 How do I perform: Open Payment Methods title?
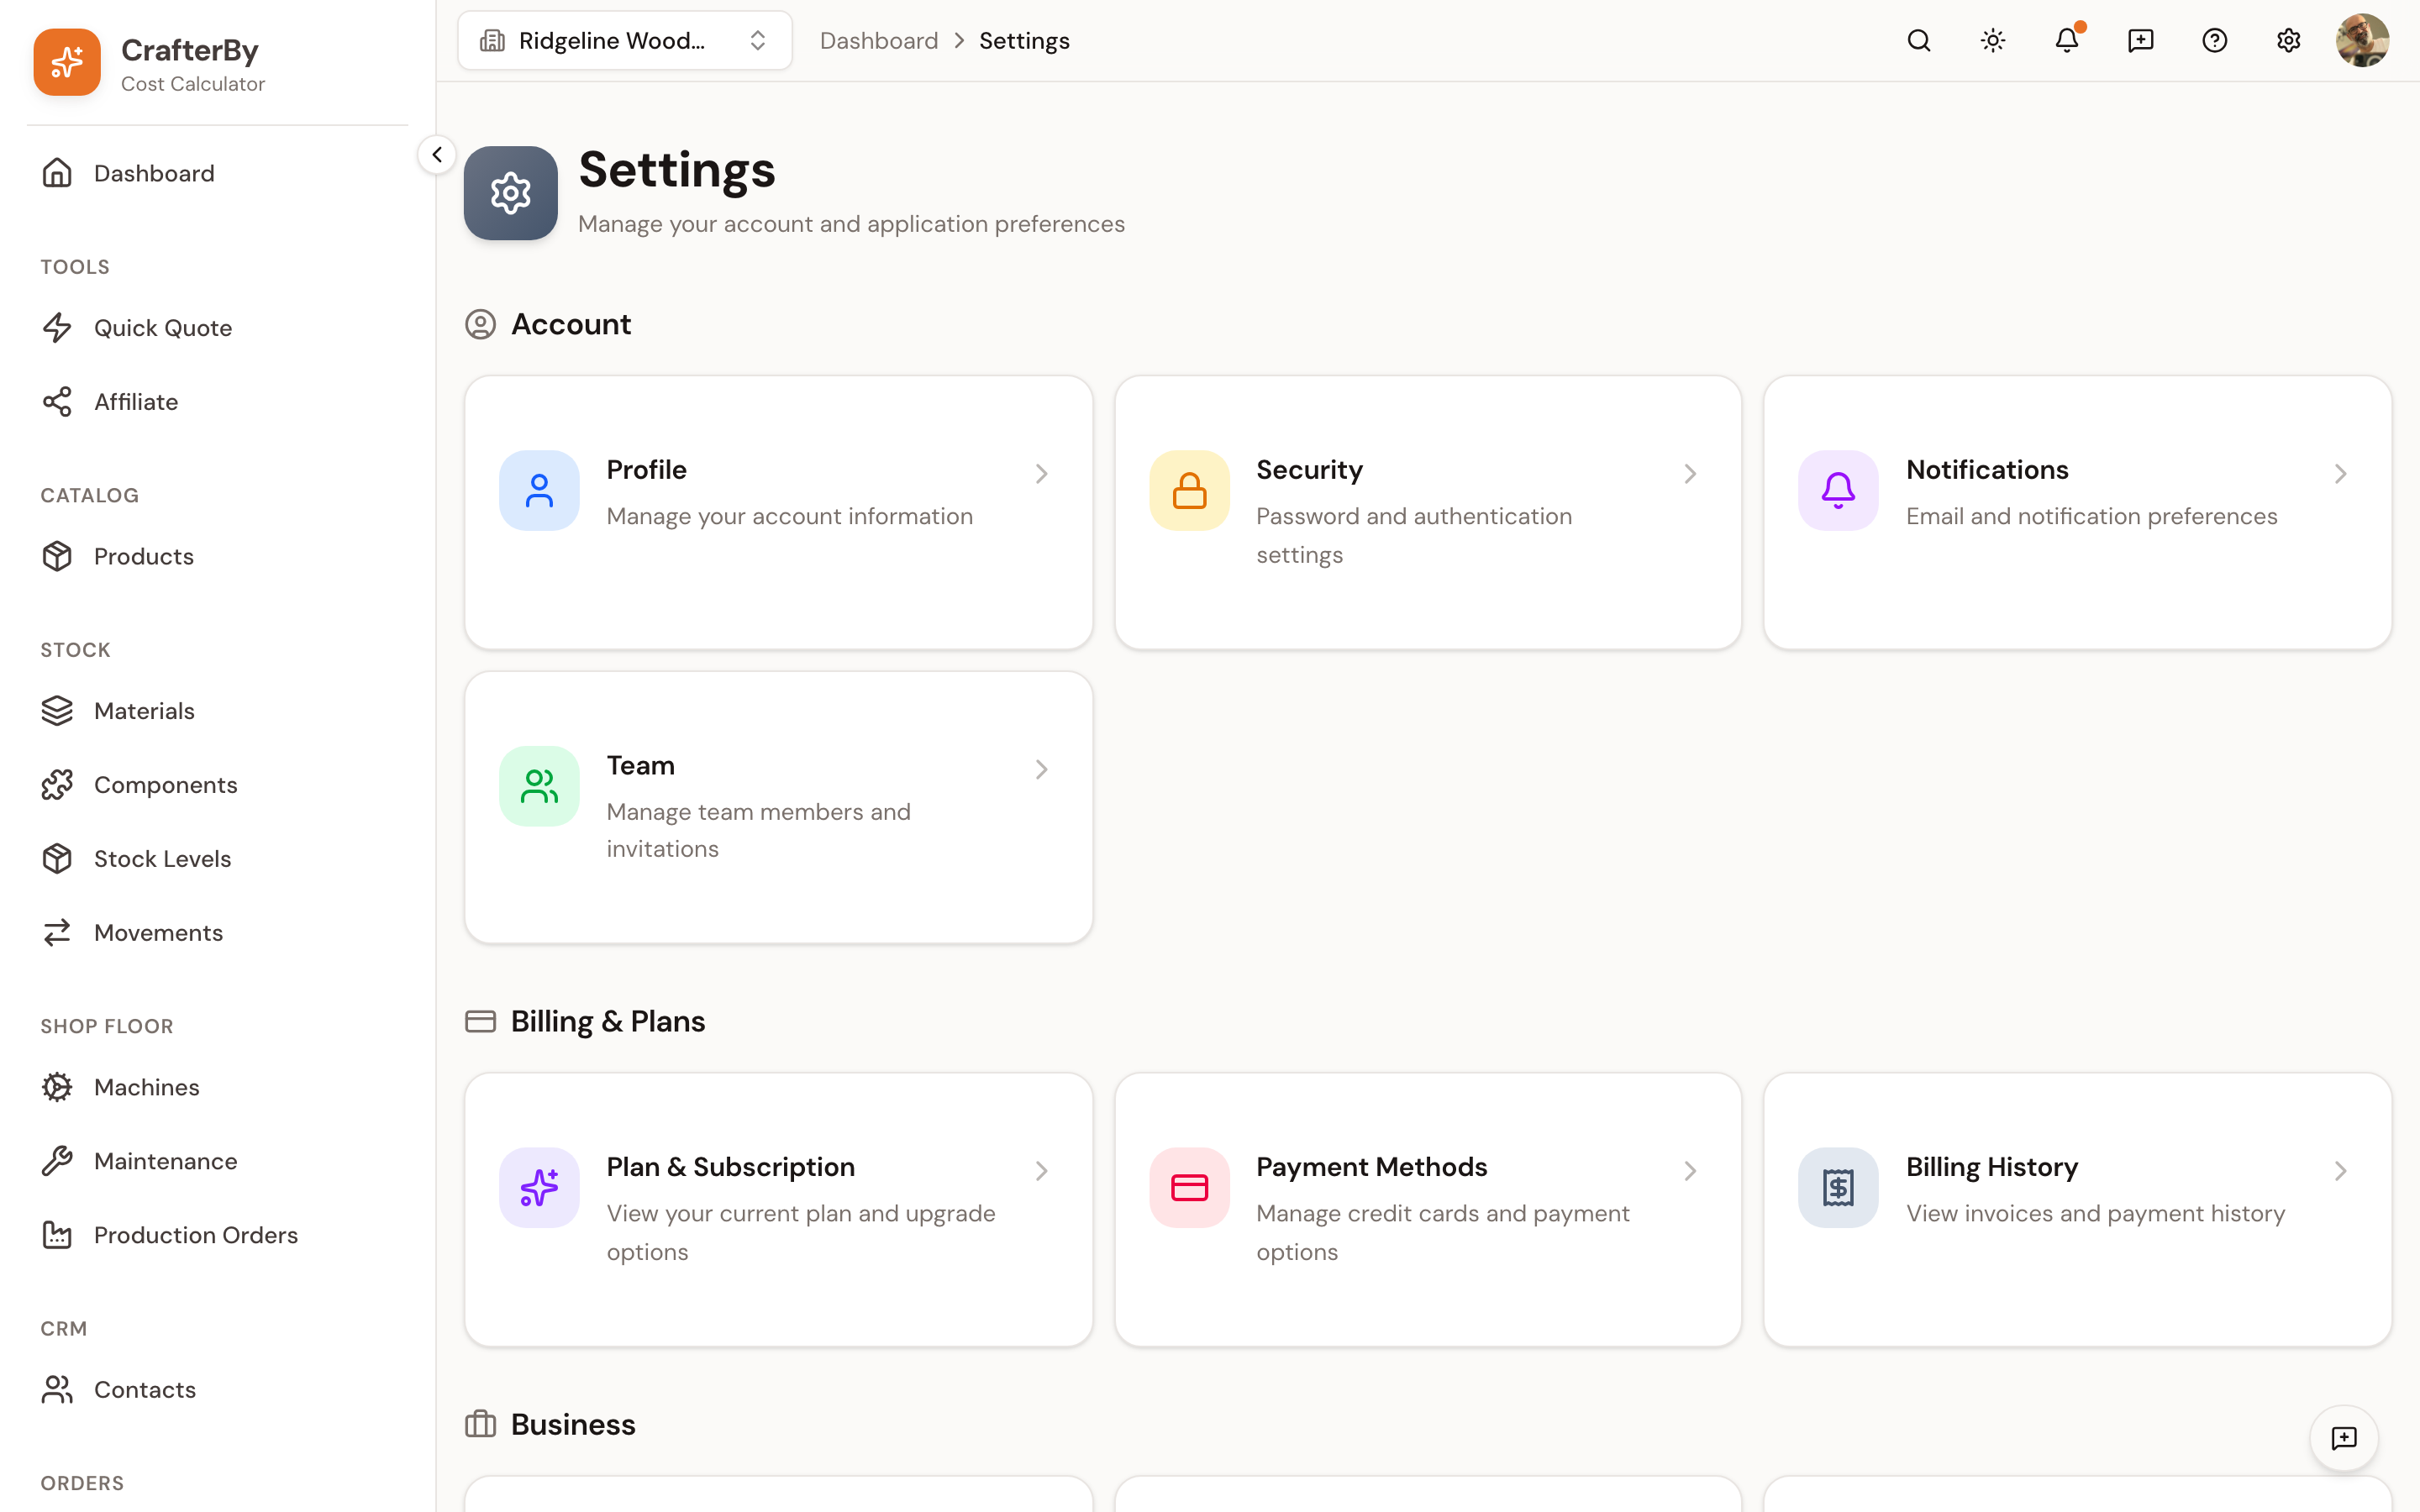click(1371, 1167)
